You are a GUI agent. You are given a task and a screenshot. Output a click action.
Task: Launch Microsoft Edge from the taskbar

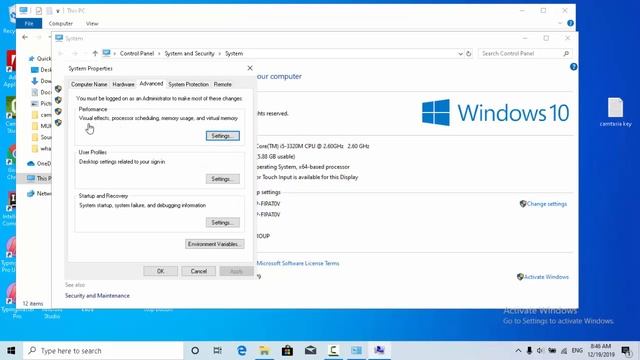242,351
